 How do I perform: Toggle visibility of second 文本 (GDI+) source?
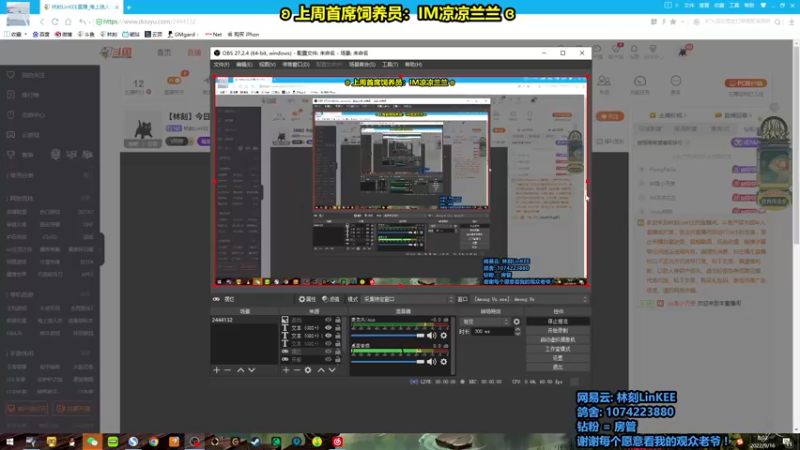(x=328, y=336)
